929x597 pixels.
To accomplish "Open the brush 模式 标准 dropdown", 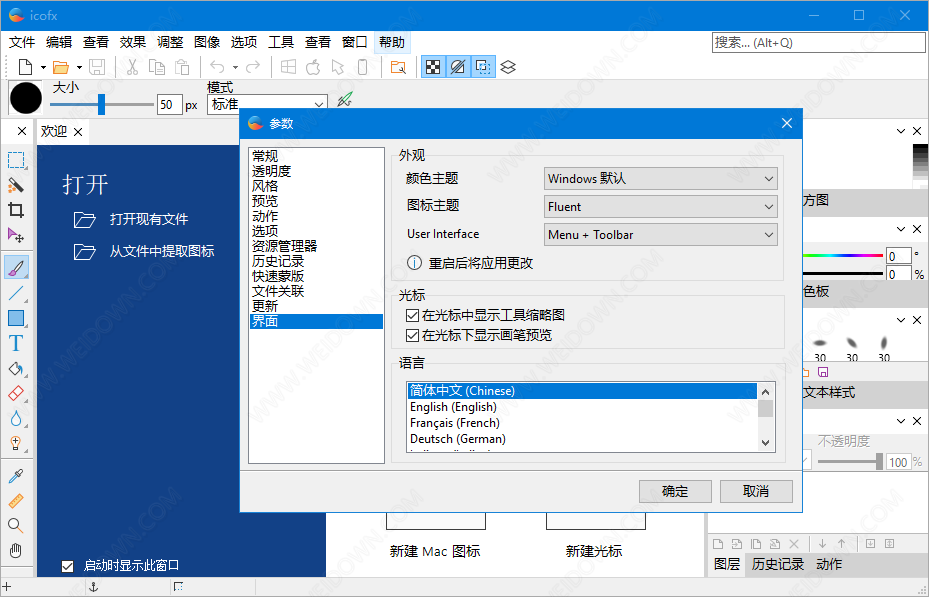I will tap(267, 104).
